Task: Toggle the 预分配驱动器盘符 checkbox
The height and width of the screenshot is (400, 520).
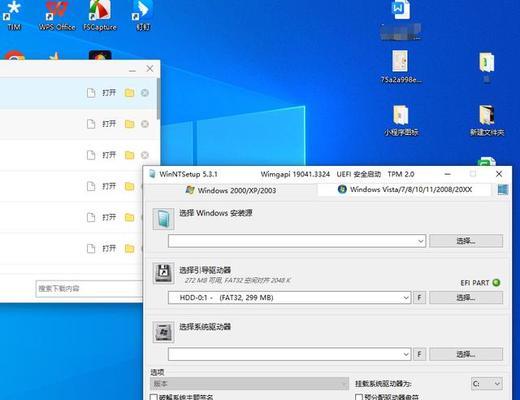Action: tap(359, 397)
